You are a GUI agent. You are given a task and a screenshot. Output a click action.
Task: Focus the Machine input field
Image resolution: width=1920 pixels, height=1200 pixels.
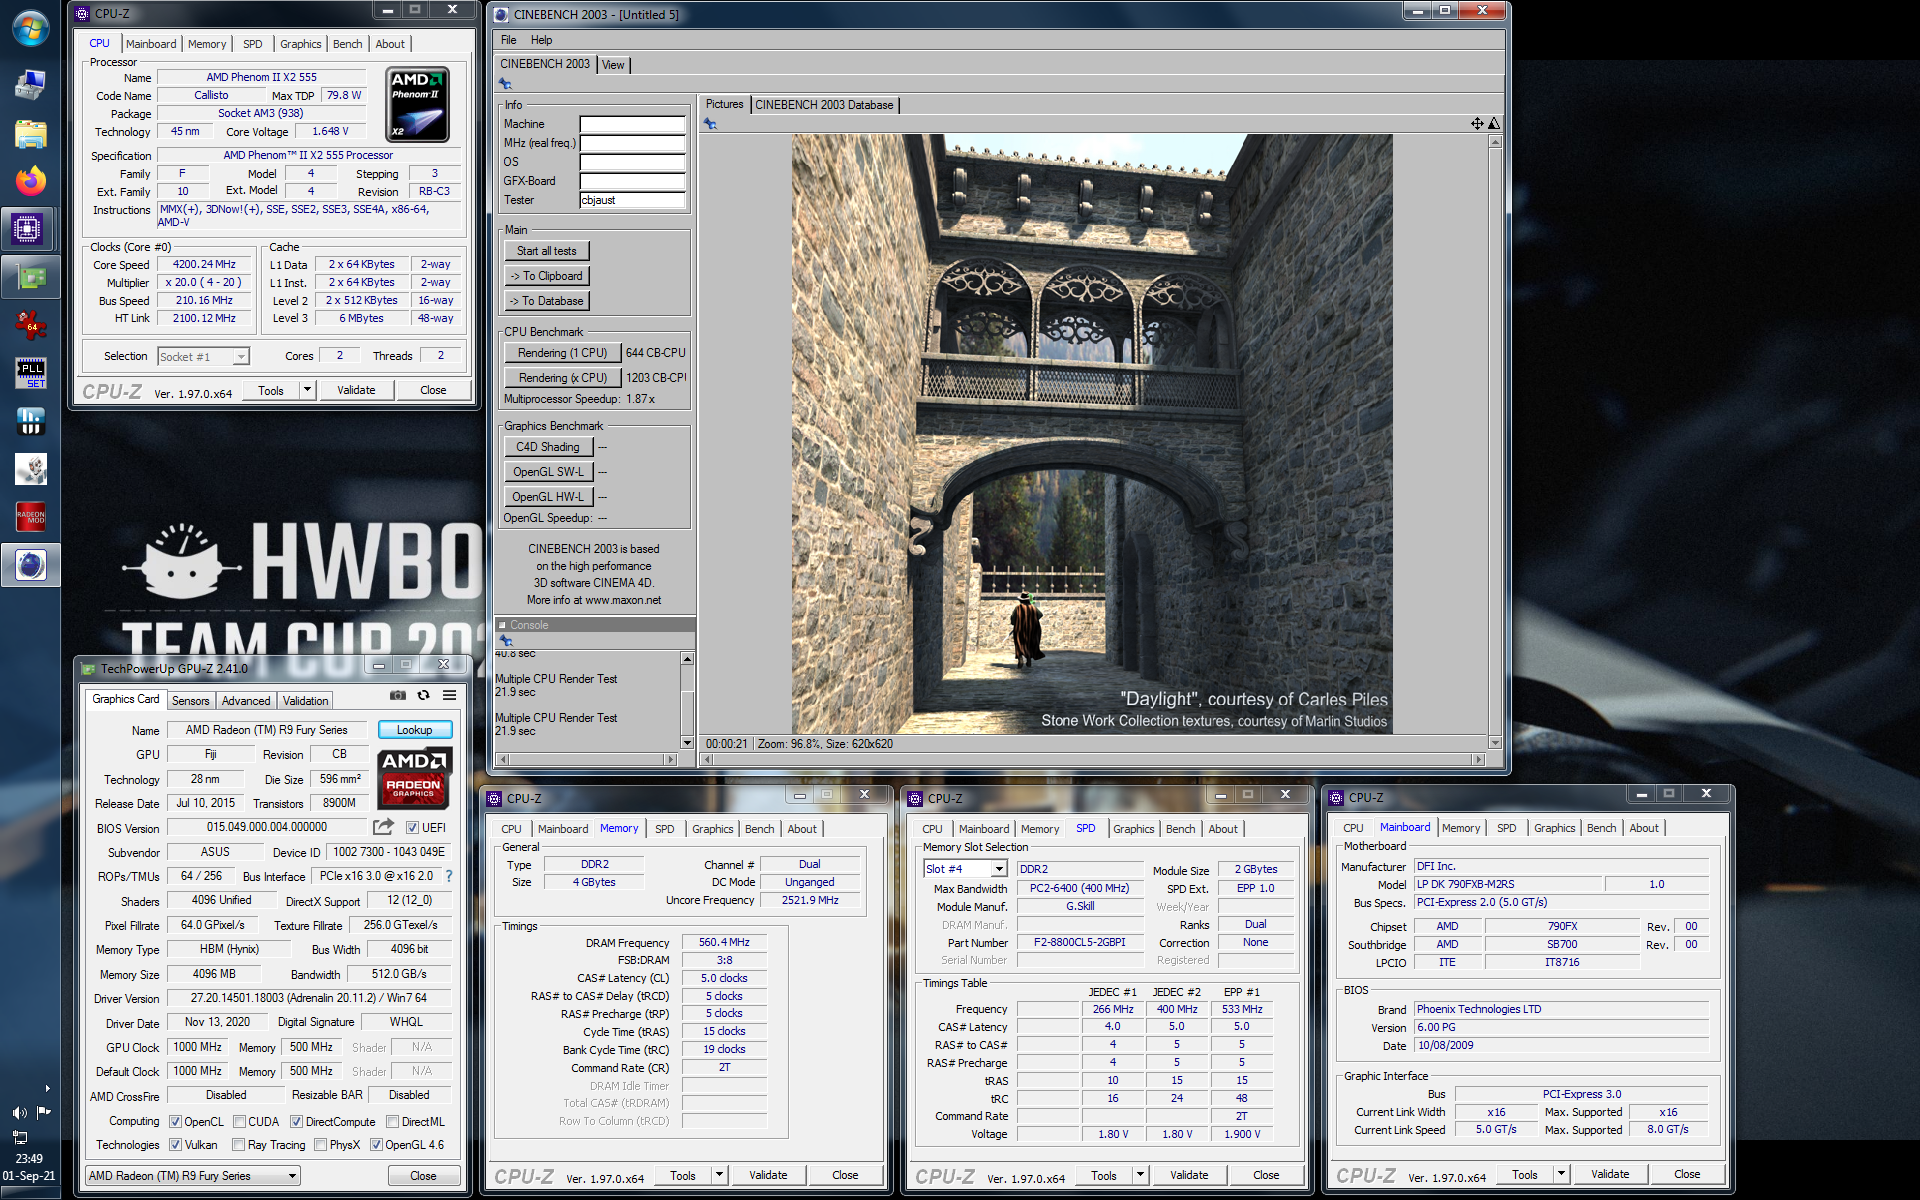[x=633, y=124]
